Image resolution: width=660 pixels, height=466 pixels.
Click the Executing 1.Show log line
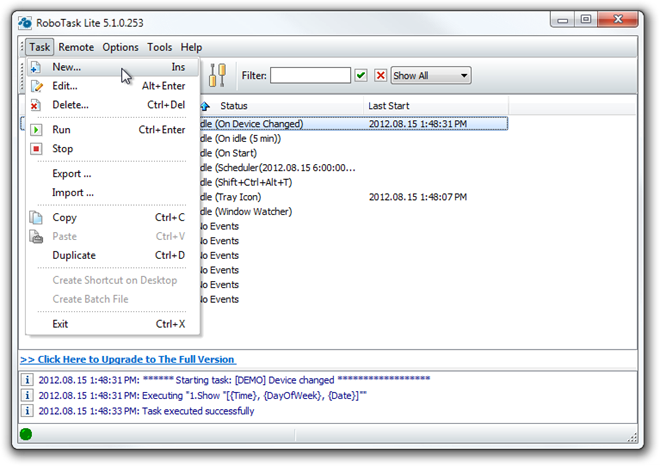coord(202,395)
